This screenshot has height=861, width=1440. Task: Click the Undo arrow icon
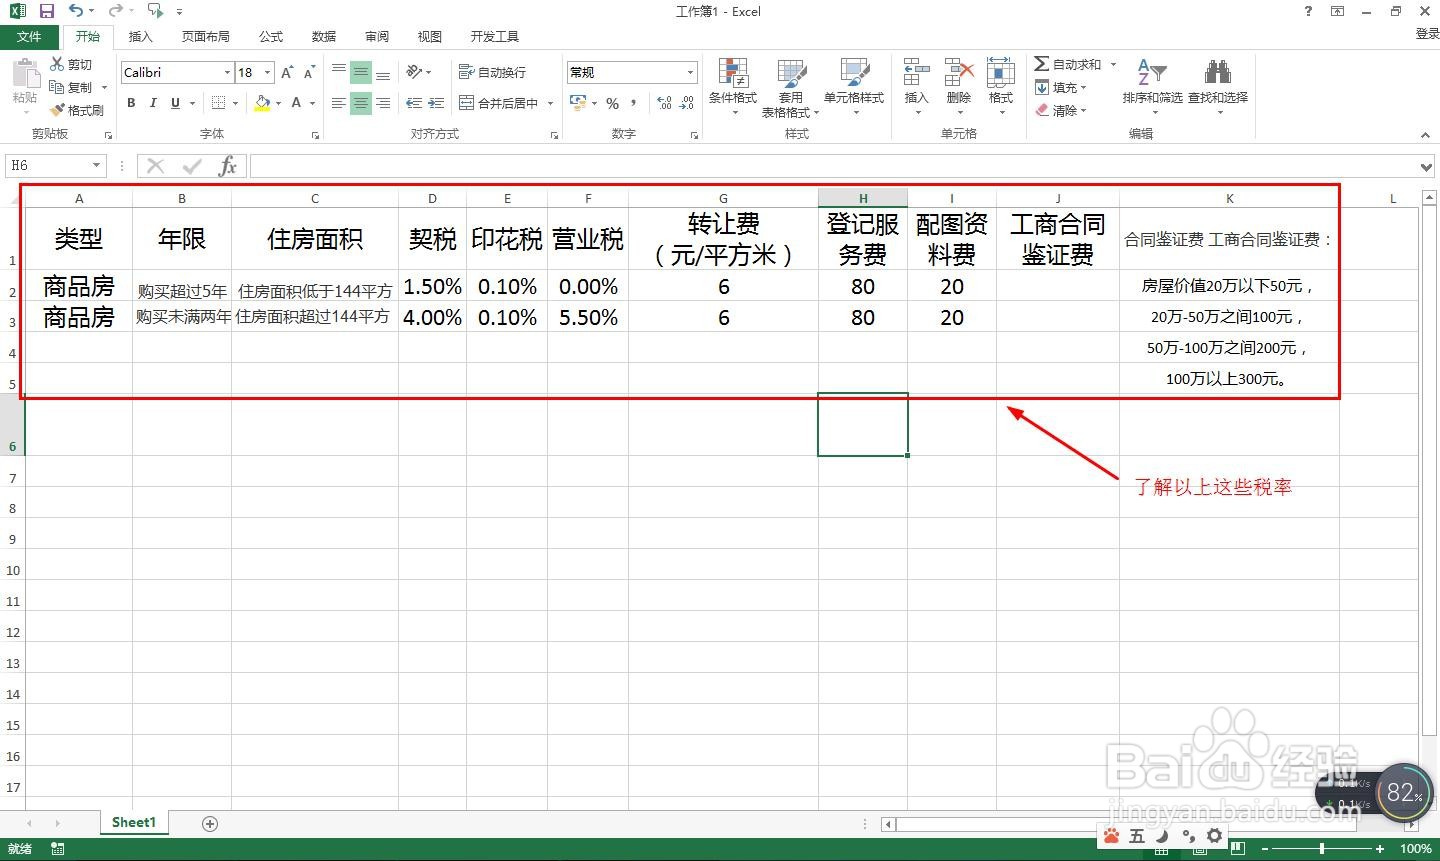click(76, 11)
